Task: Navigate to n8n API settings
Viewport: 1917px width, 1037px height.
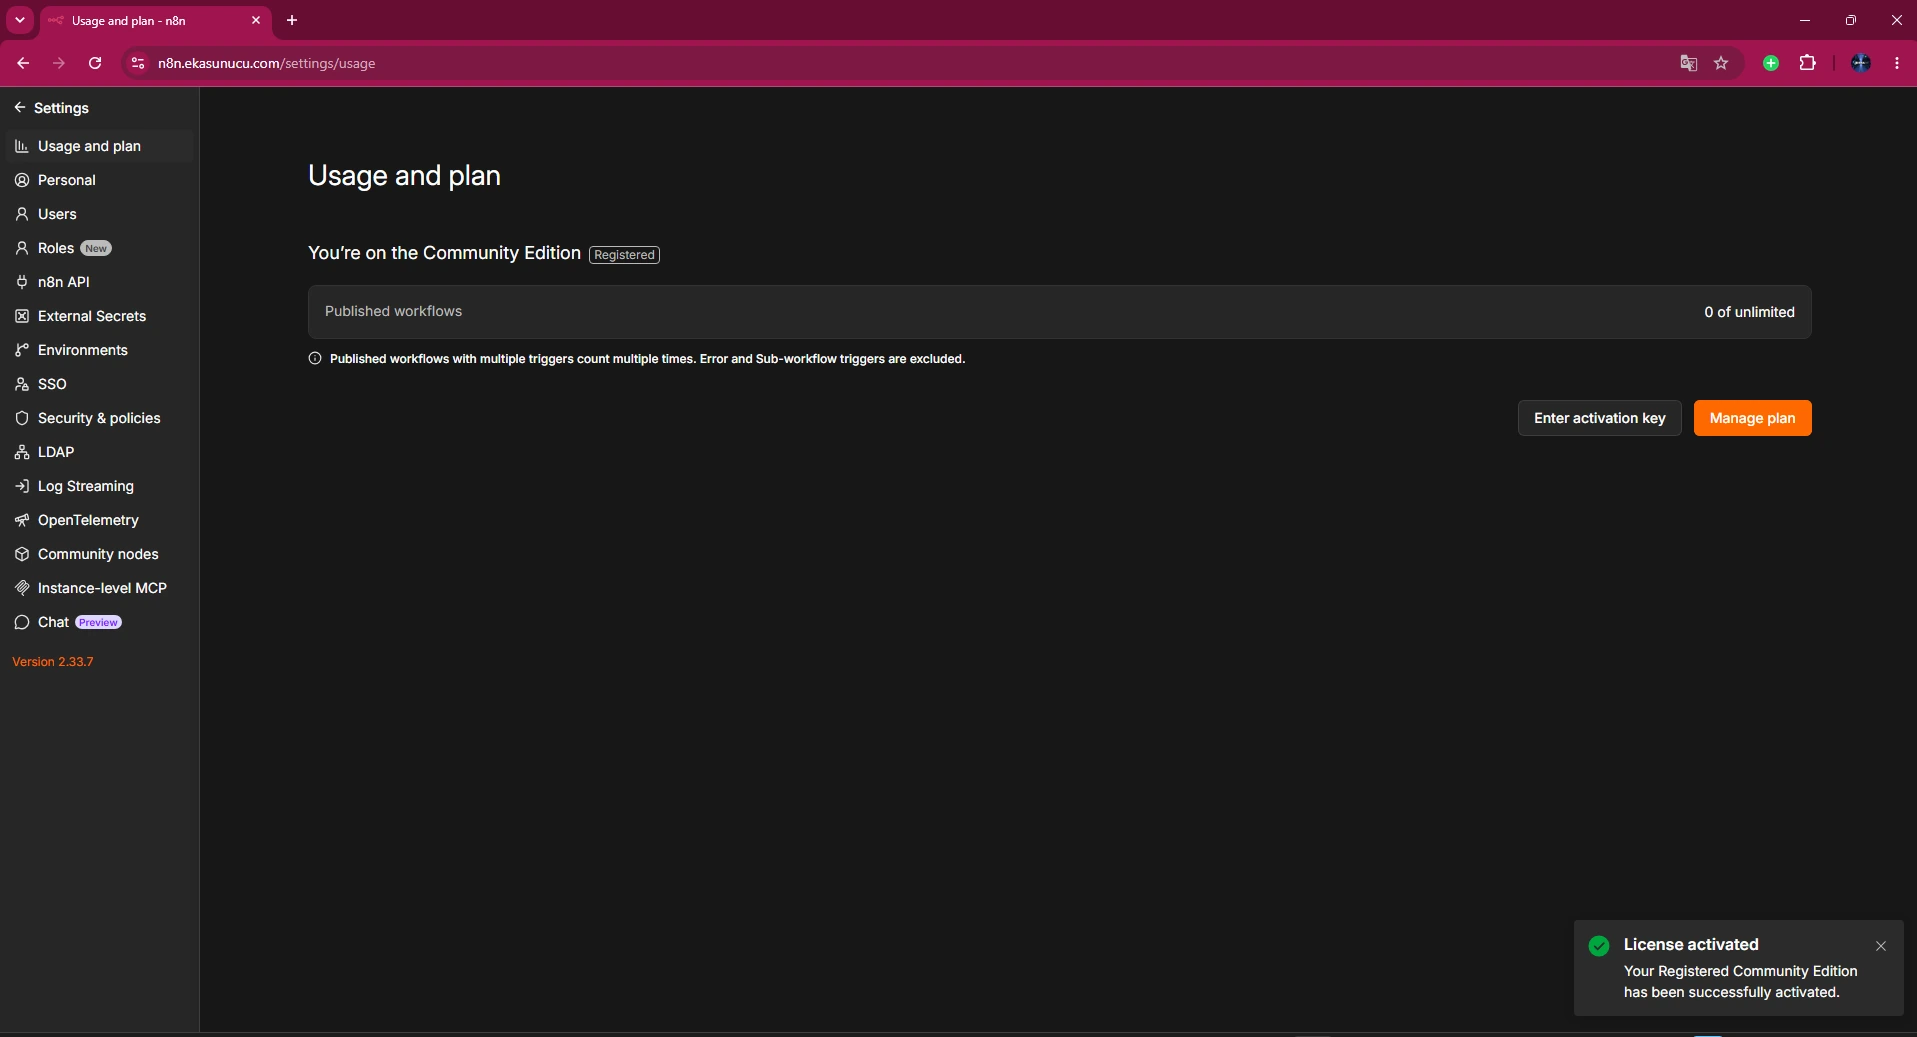Action: (98, 282)
